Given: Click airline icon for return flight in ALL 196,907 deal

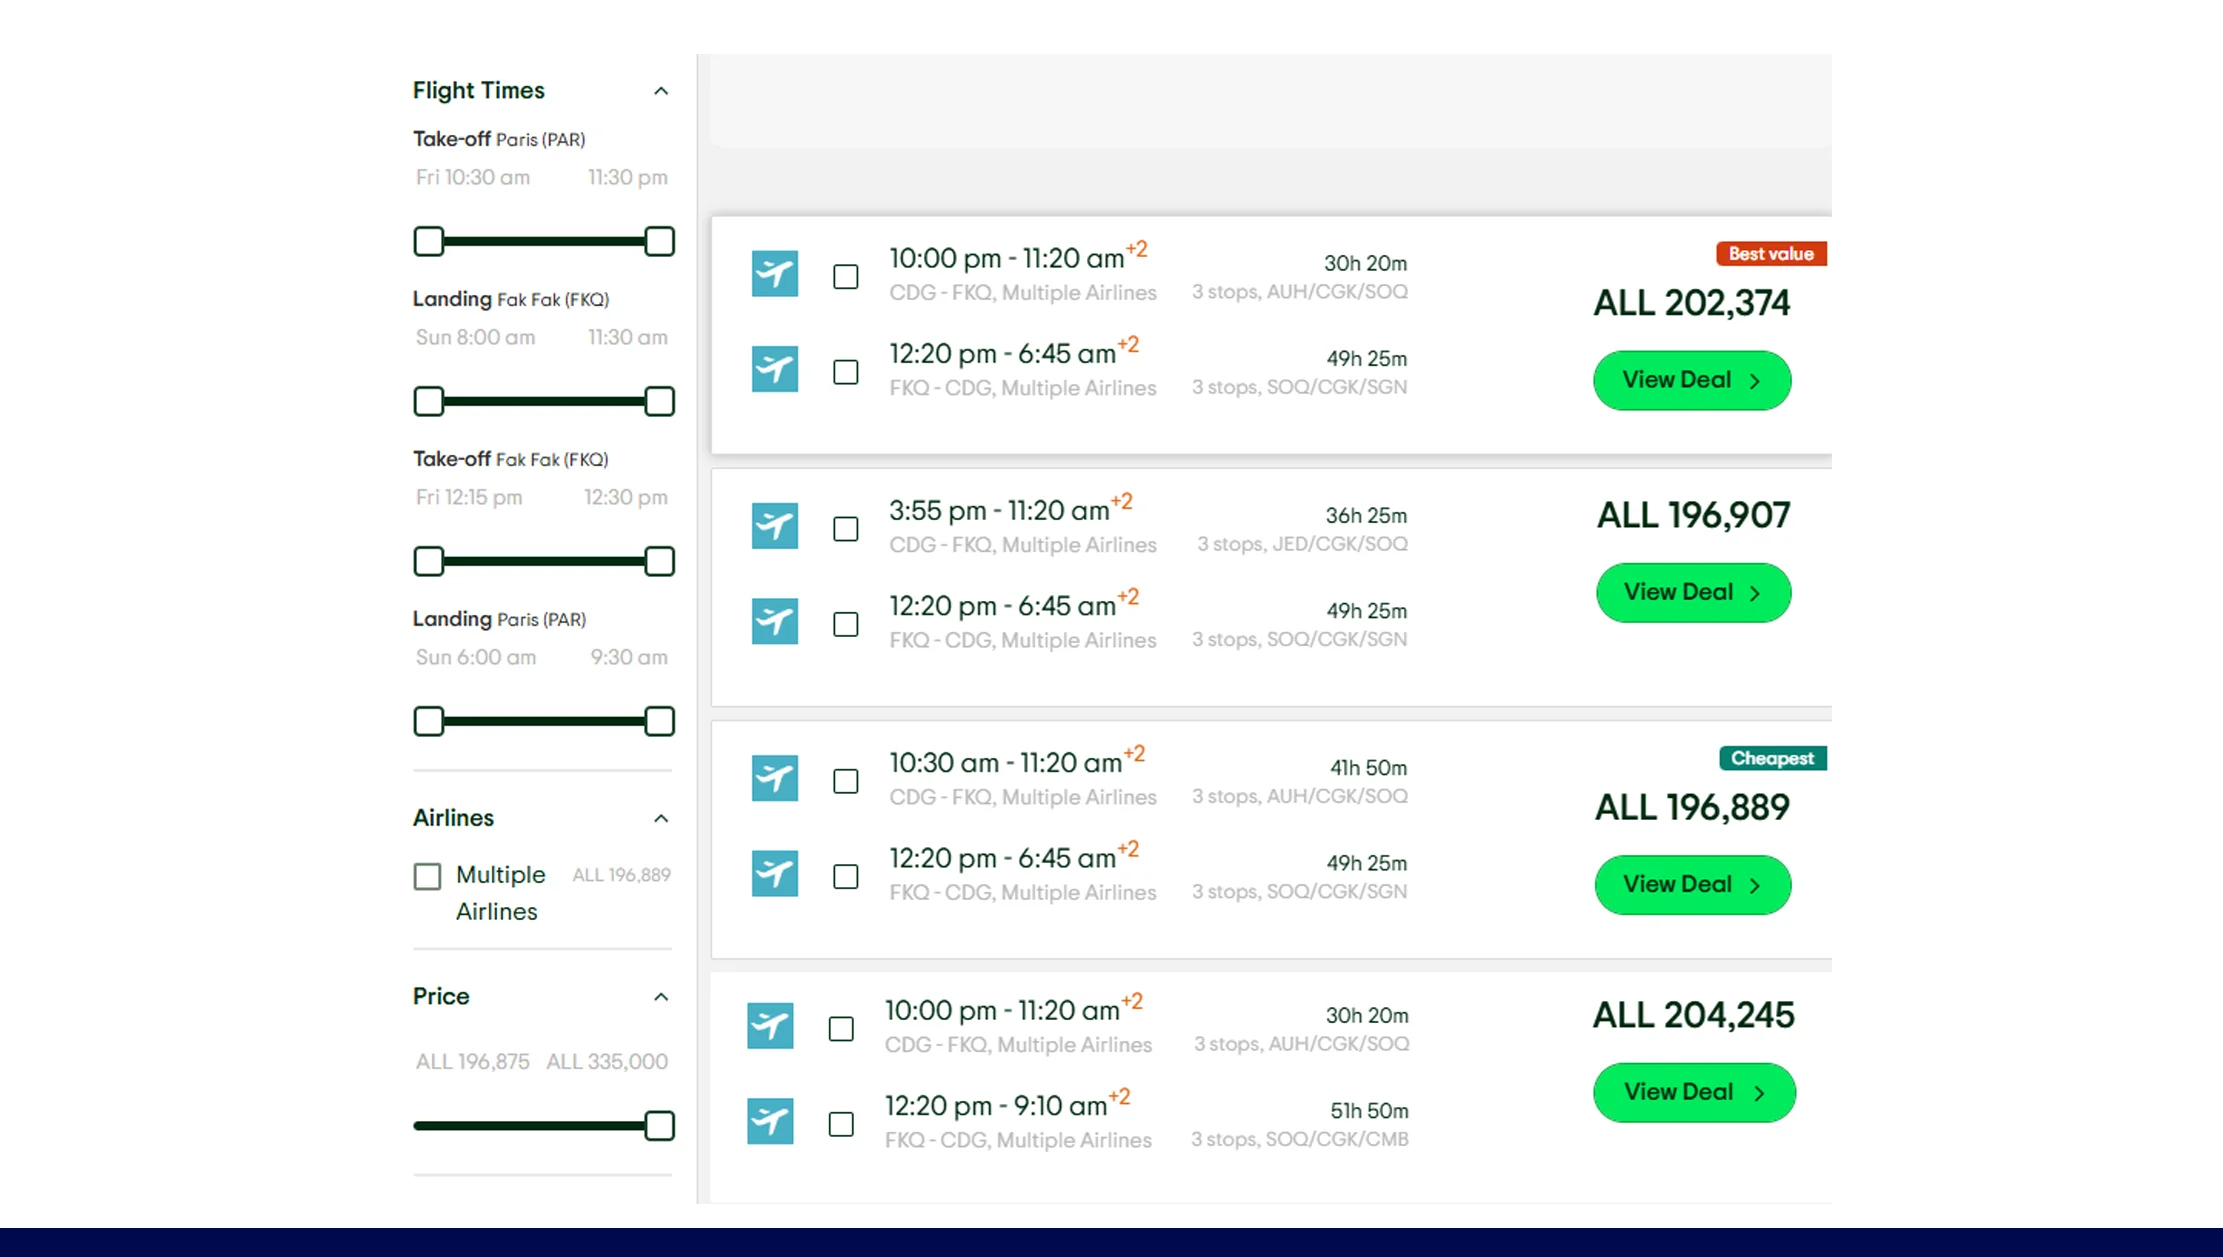Looking at the screenshot, I should 775,621.
